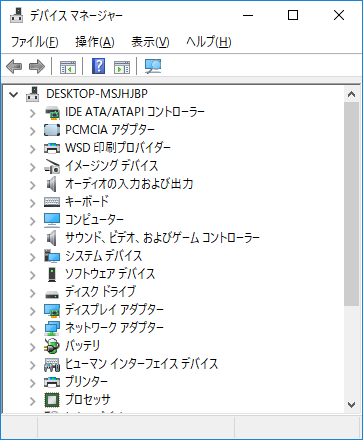
Task: Click the Forward arrow toolbar icon
Action: point(37,66)
